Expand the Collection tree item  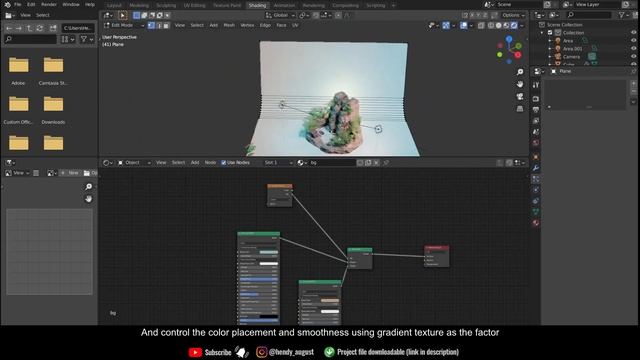[542, 33]
